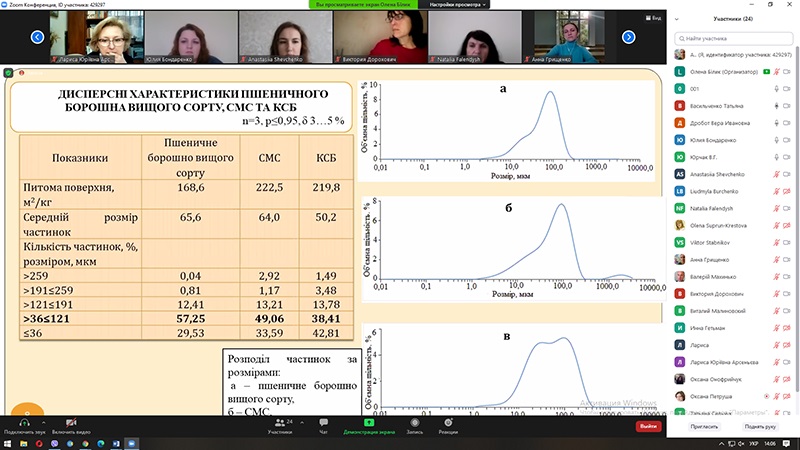Select video thumbnail of Natalia Falendysh
Image resolution: width=800 pixels, height=450 pixels.
point(474,37)
